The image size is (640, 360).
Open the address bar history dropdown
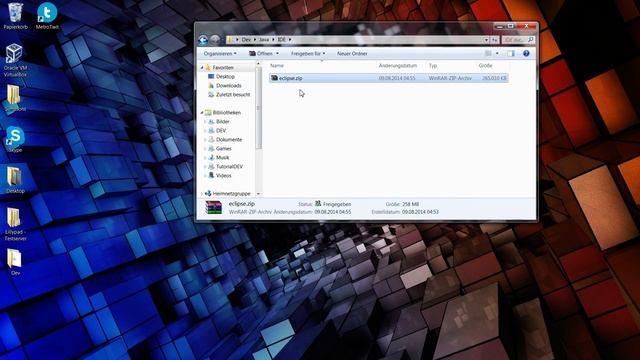(x=486, y=40)
